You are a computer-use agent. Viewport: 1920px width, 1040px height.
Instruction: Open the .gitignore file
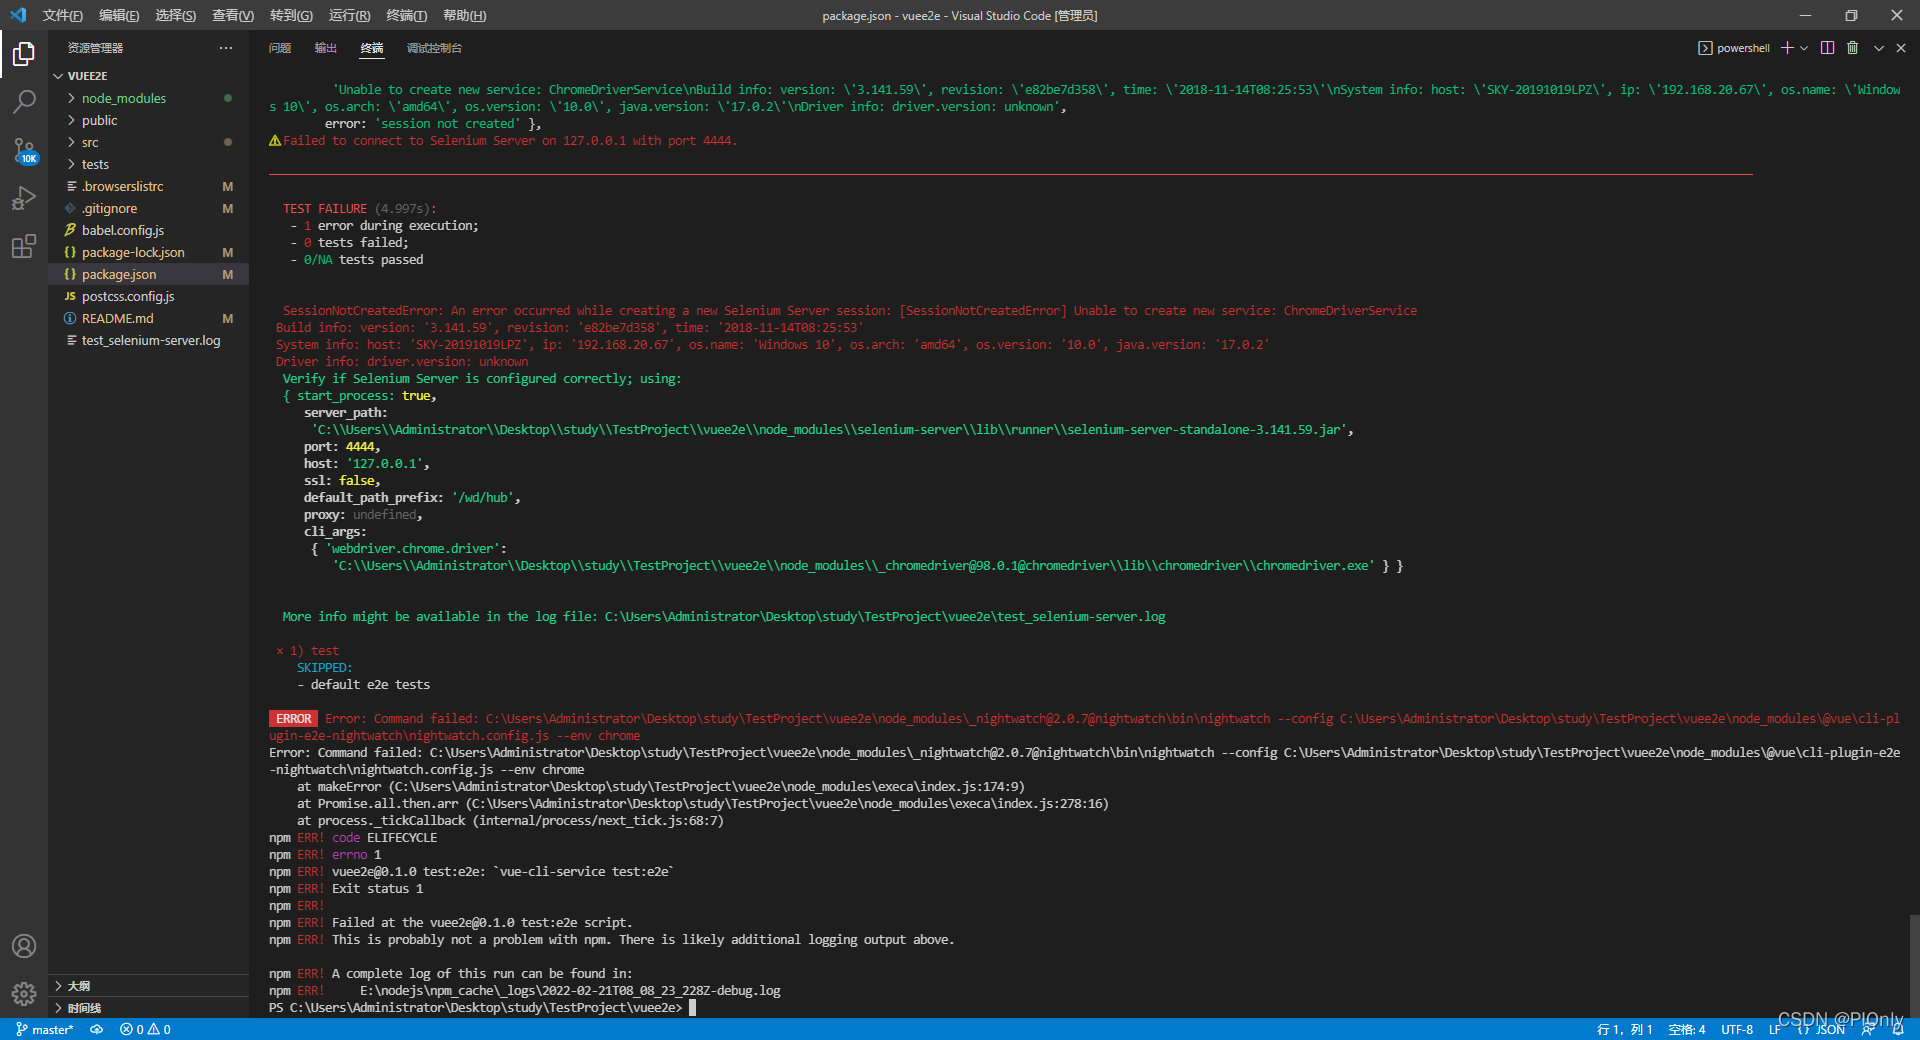148,208
